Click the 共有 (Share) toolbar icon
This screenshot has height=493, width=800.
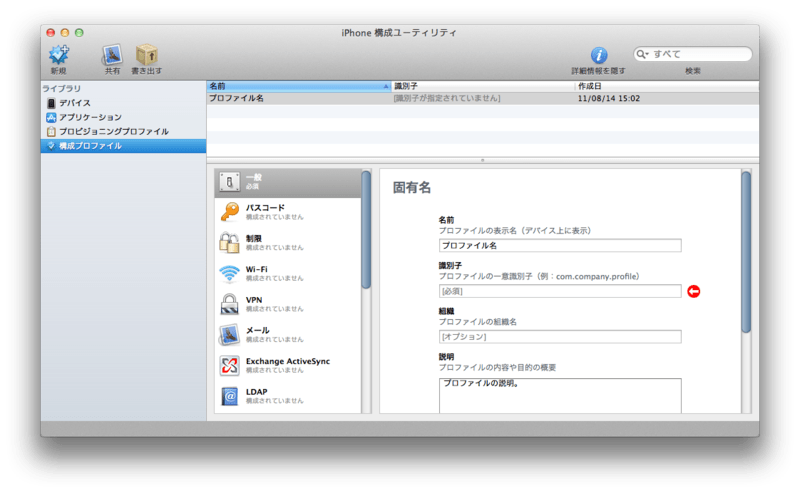[x=112, y=54]
